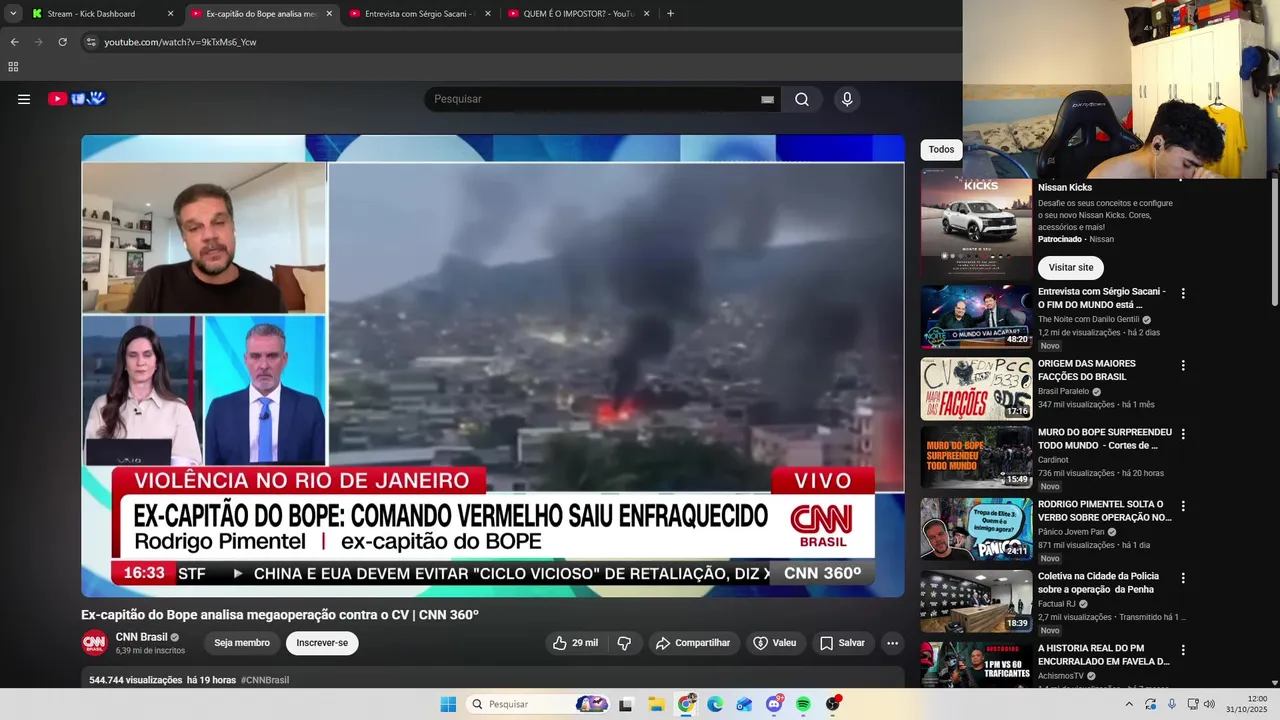
Task: Show hidden system tray icons chevron
Action: 1129,704
